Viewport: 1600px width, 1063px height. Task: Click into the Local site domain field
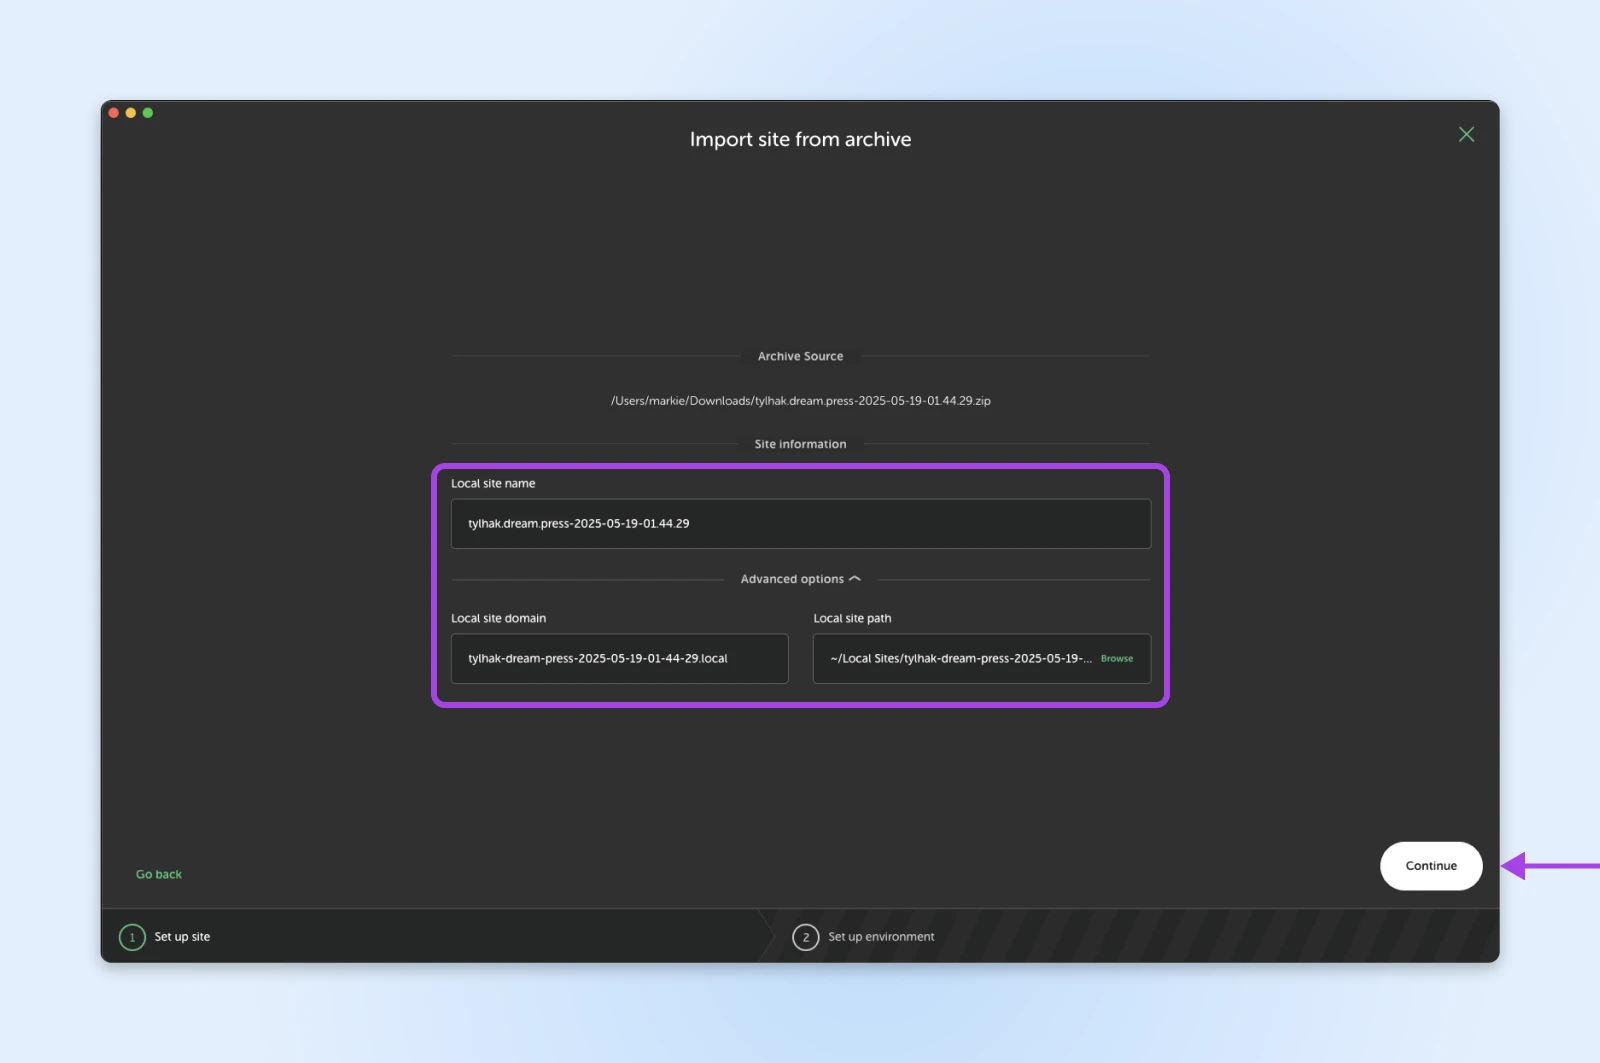point(619,659)
